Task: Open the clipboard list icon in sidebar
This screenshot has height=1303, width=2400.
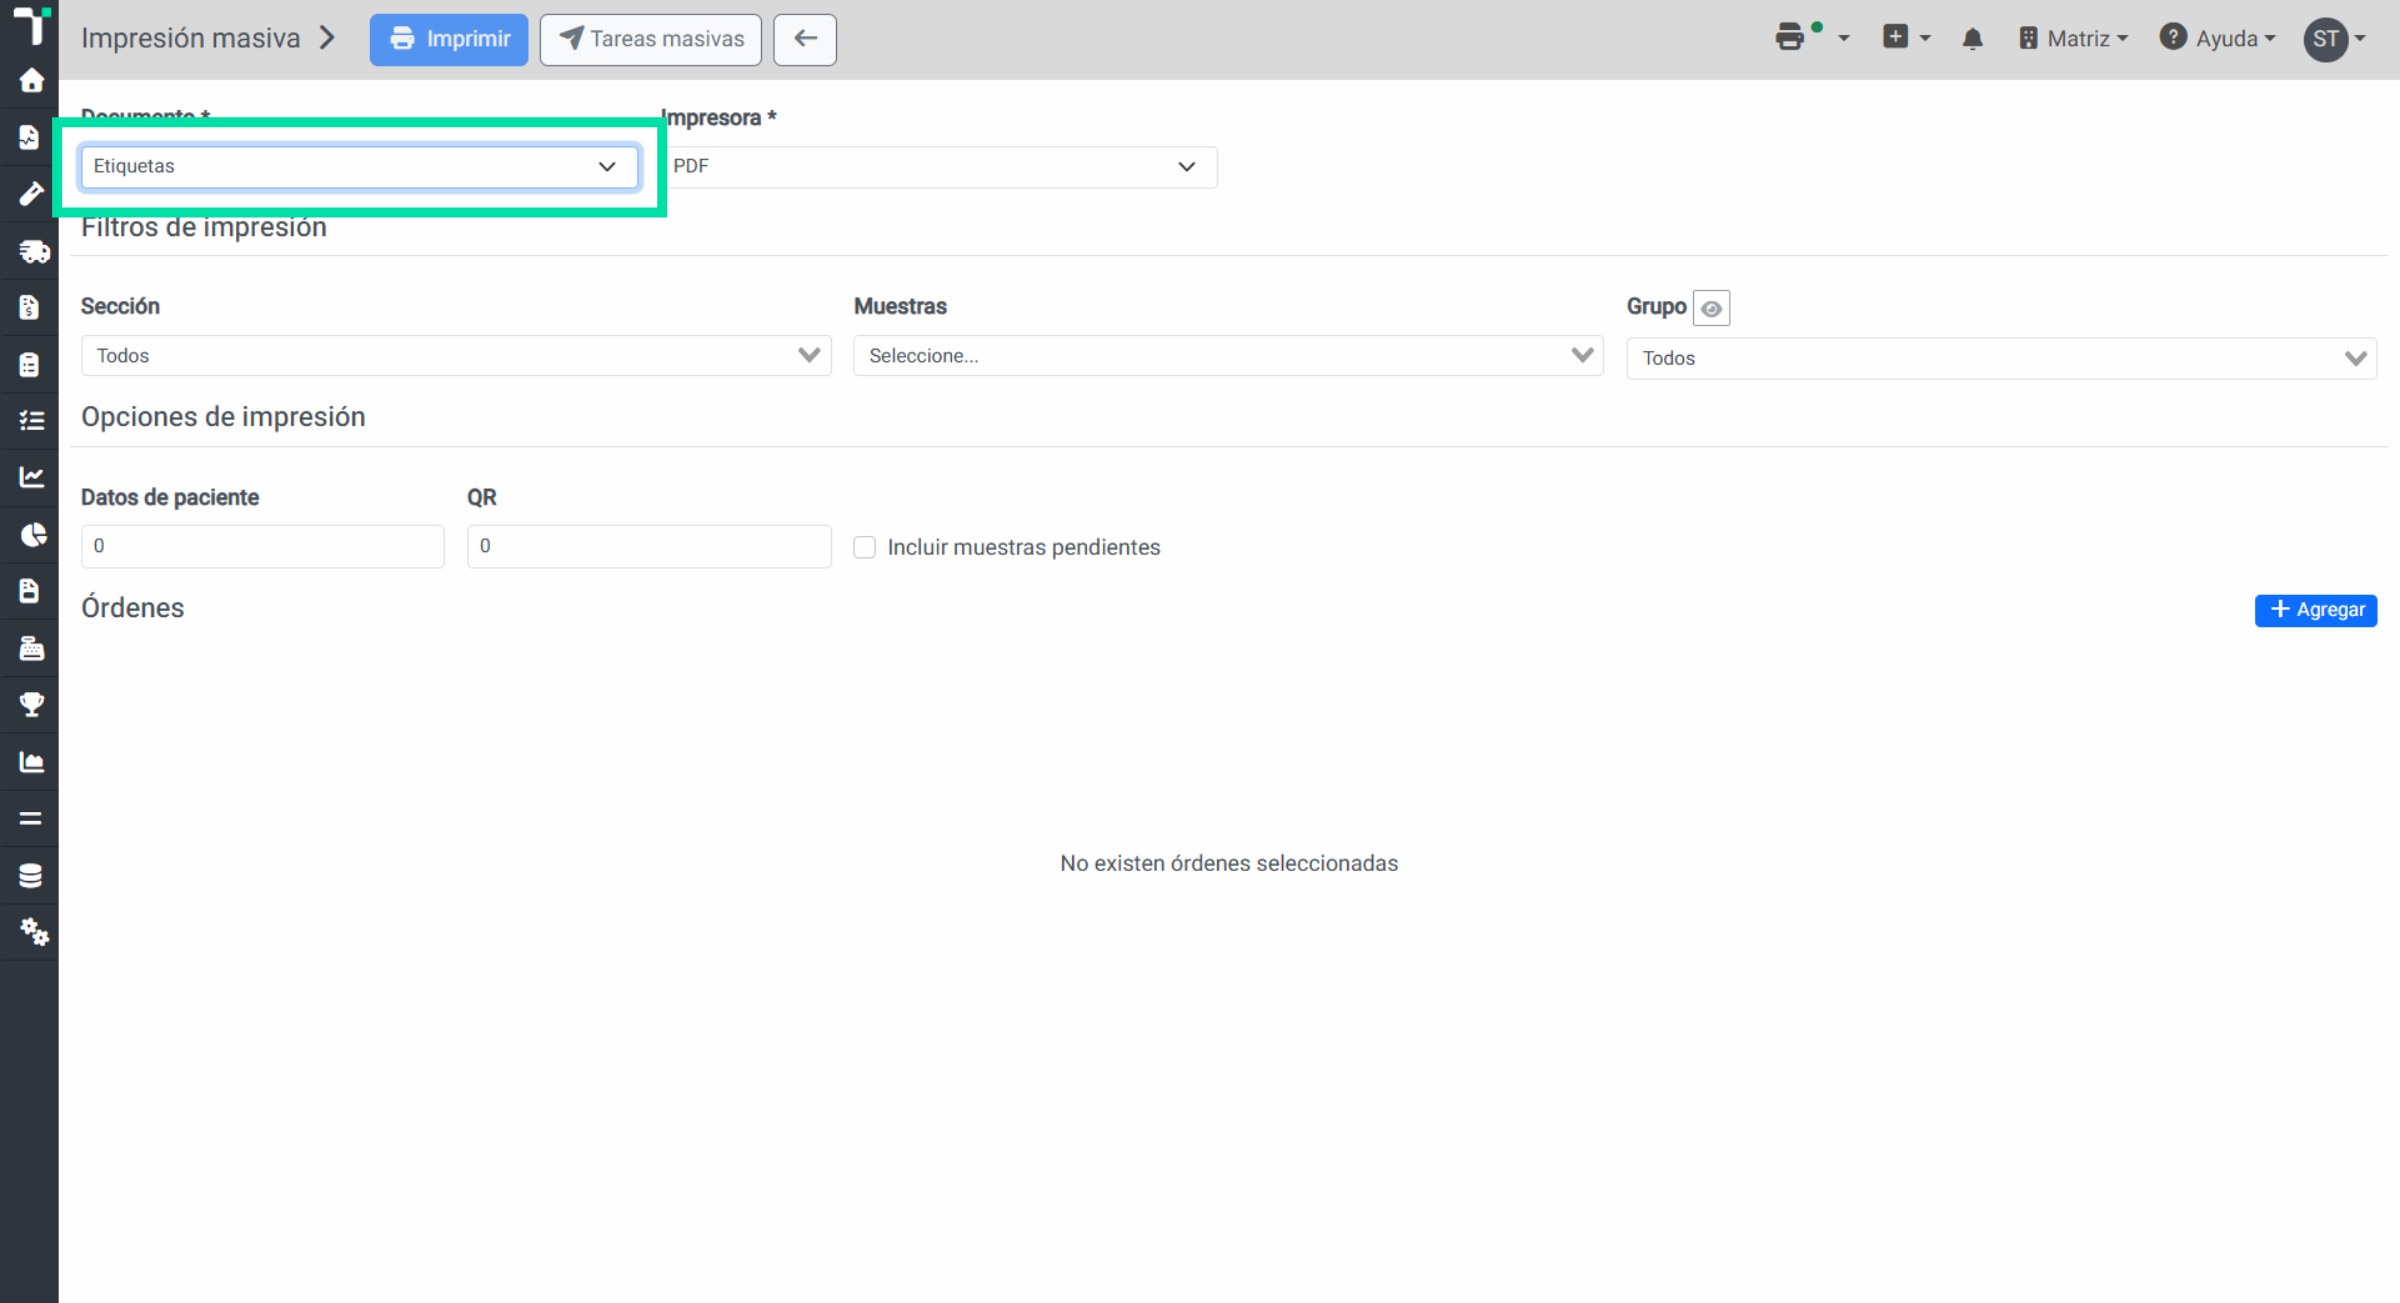Action: point(29,364)
